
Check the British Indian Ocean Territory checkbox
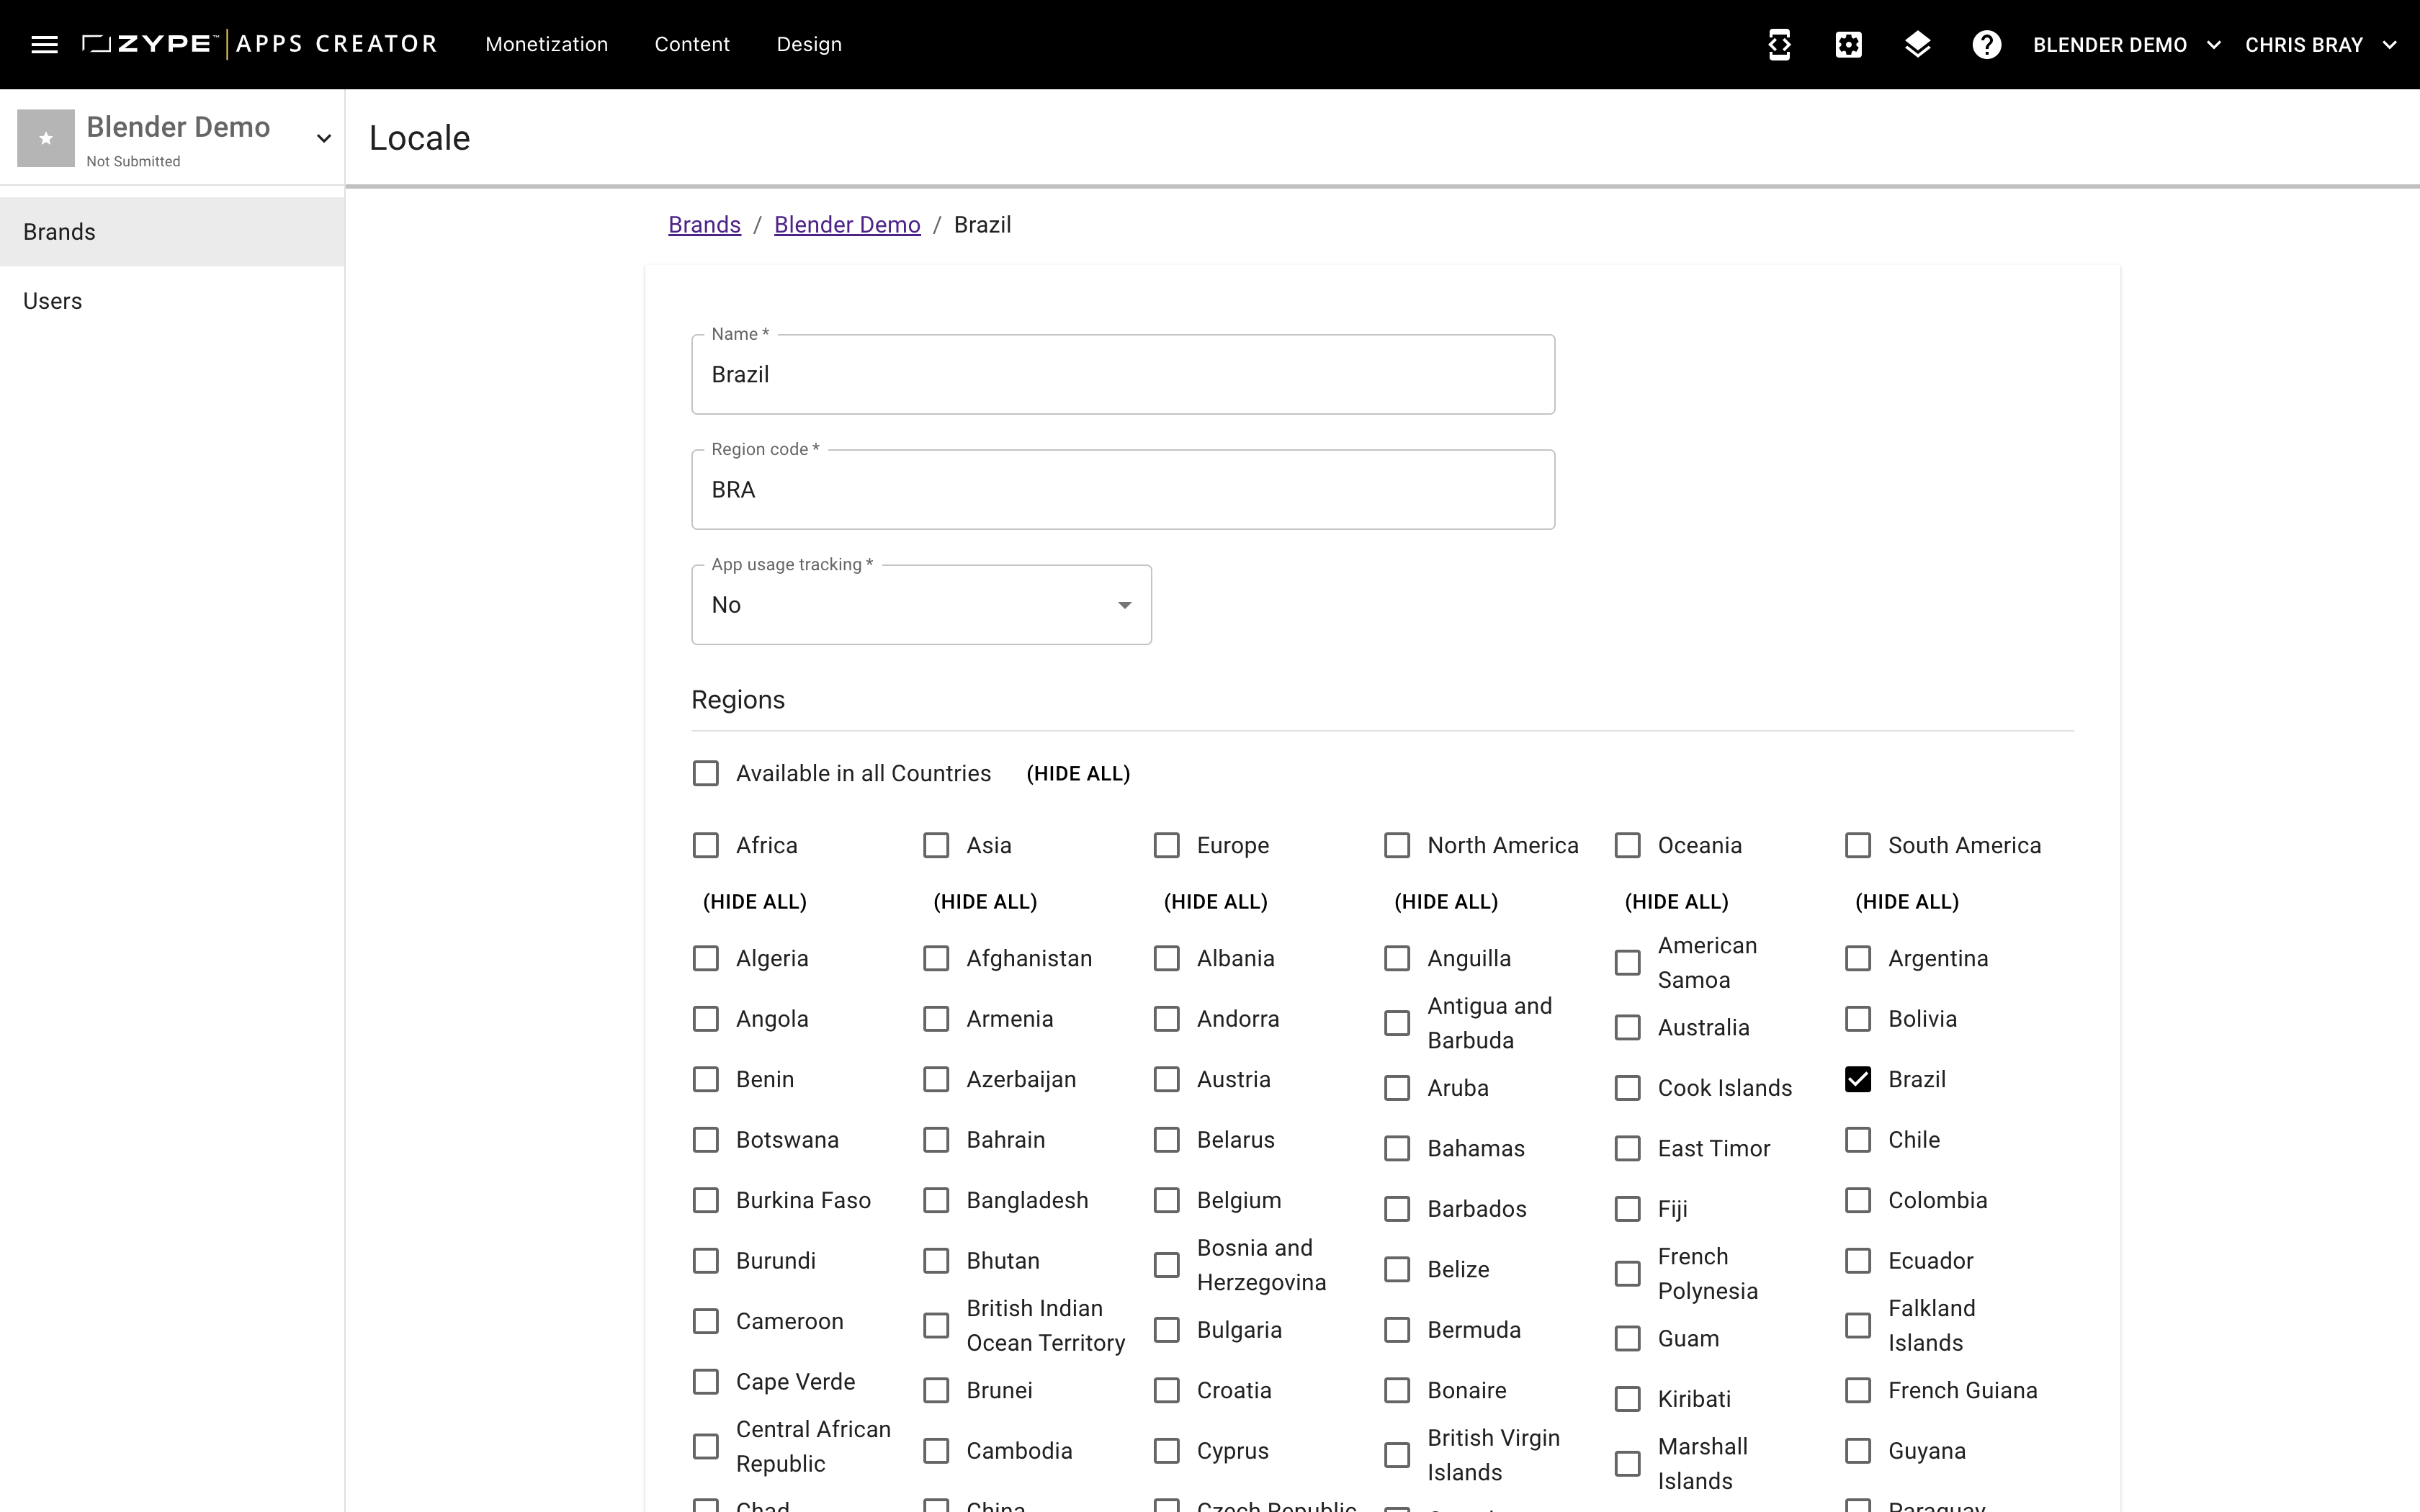(x=936, y=1325)
